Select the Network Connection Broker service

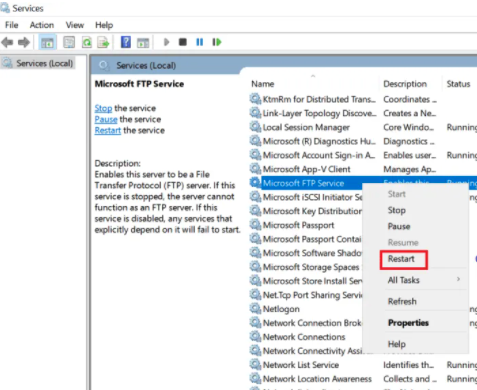(x=312, y=323)
